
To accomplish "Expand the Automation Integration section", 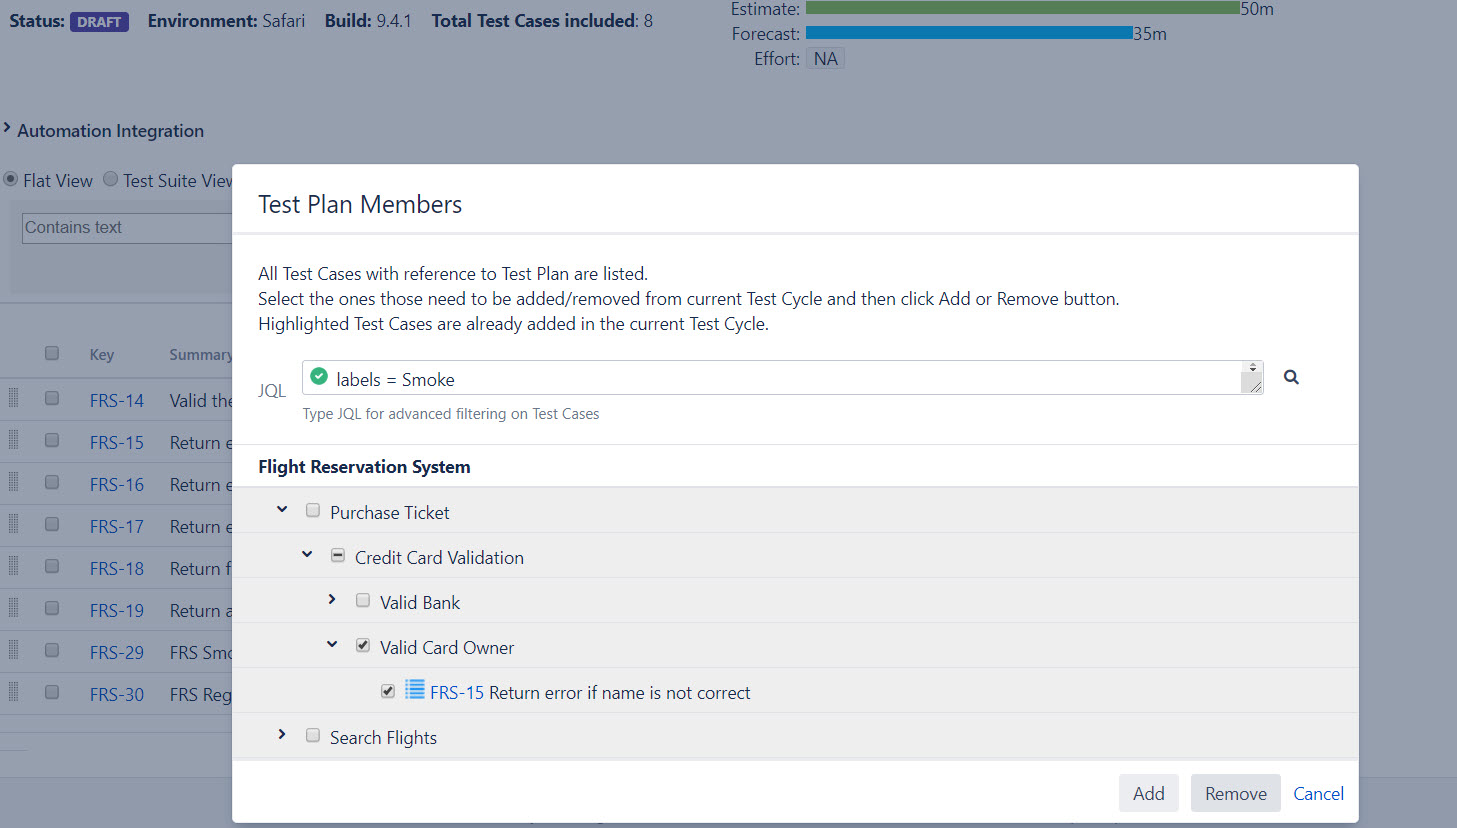I will tap(7, 128).
